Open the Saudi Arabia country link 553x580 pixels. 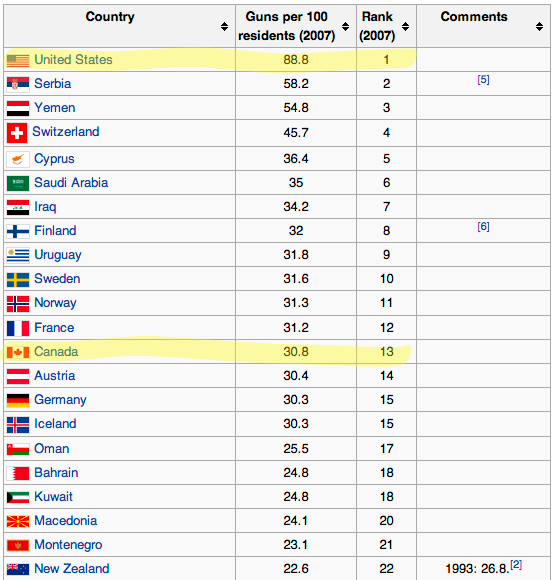click(x=71, y=183)
